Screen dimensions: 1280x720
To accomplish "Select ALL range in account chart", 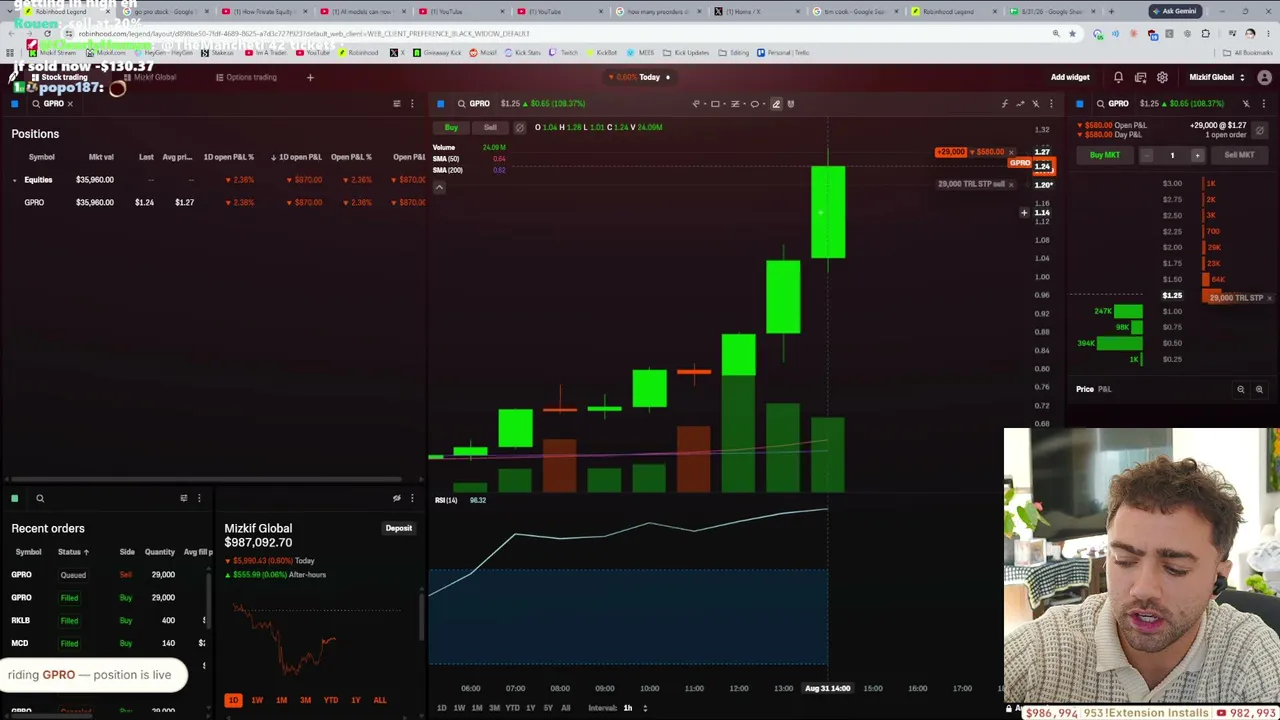I will [380, 700].
